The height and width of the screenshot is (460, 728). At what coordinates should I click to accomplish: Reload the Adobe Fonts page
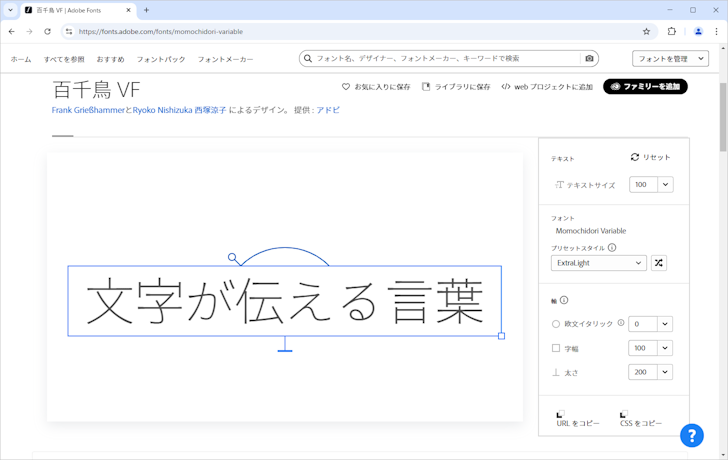click(x=47, y=32)
